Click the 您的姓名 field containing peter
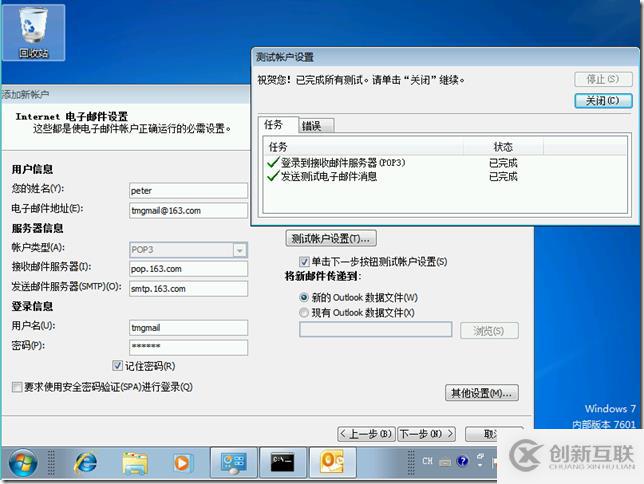The image size is (644, 484). [189, 191]
